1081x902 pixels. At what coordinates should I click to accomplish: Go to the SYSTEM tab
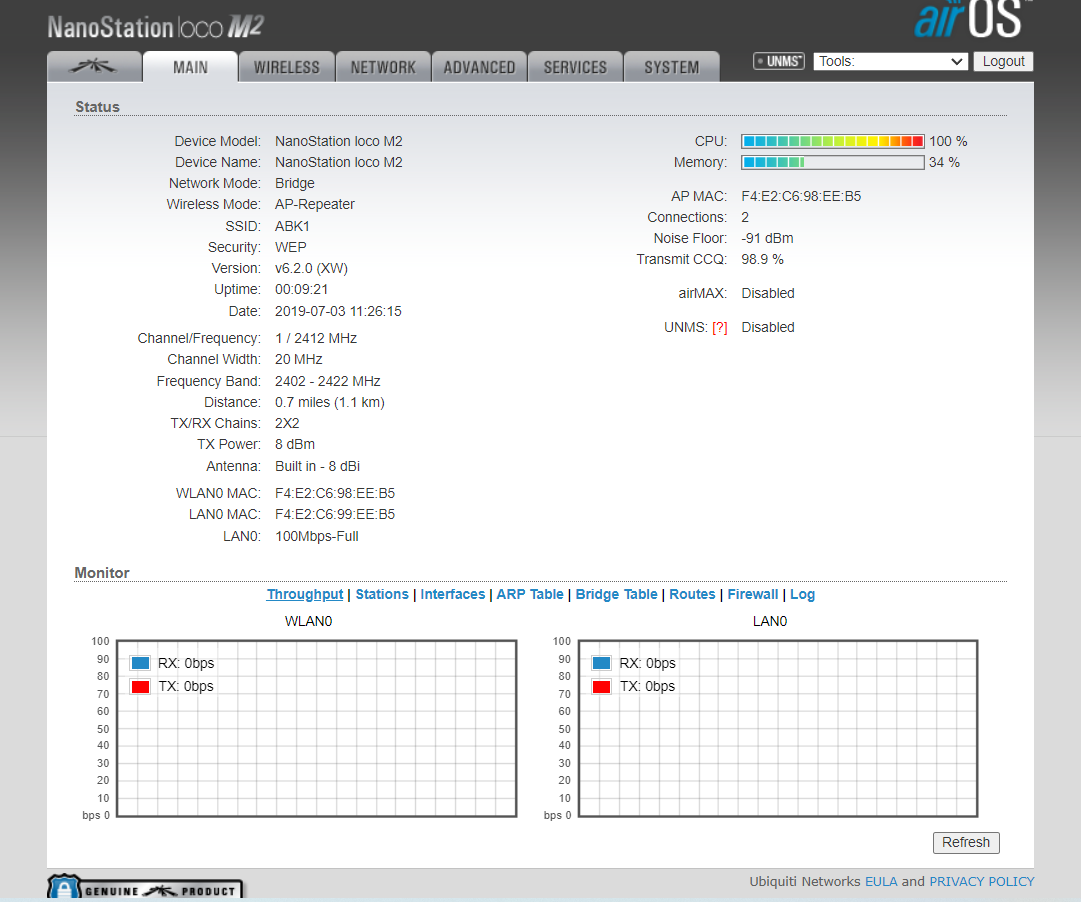[671, 67]
